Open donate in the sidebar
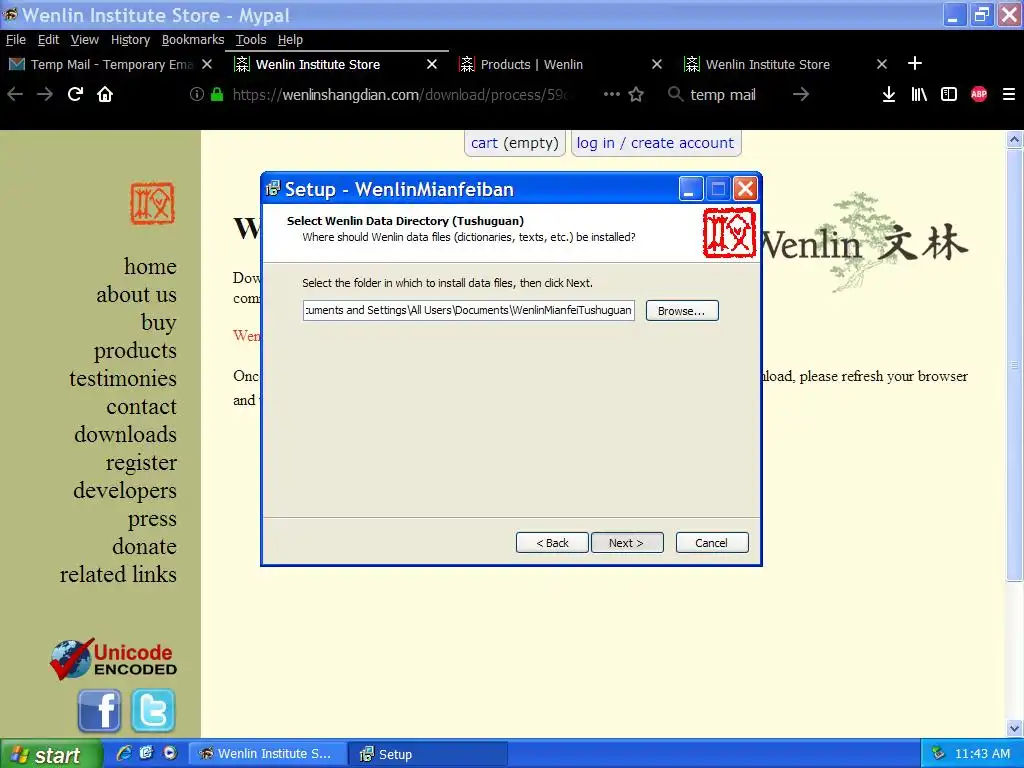Screen dimensions: 1024x768 click(144, 547)
